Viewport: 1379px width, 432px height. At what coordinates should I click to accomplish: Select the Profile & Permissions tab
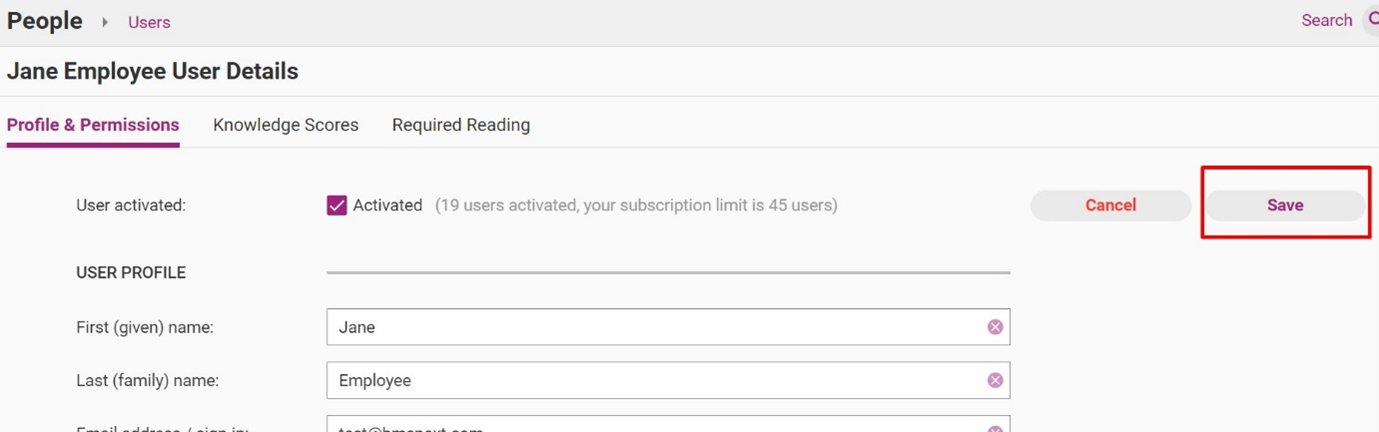(93, 125)
